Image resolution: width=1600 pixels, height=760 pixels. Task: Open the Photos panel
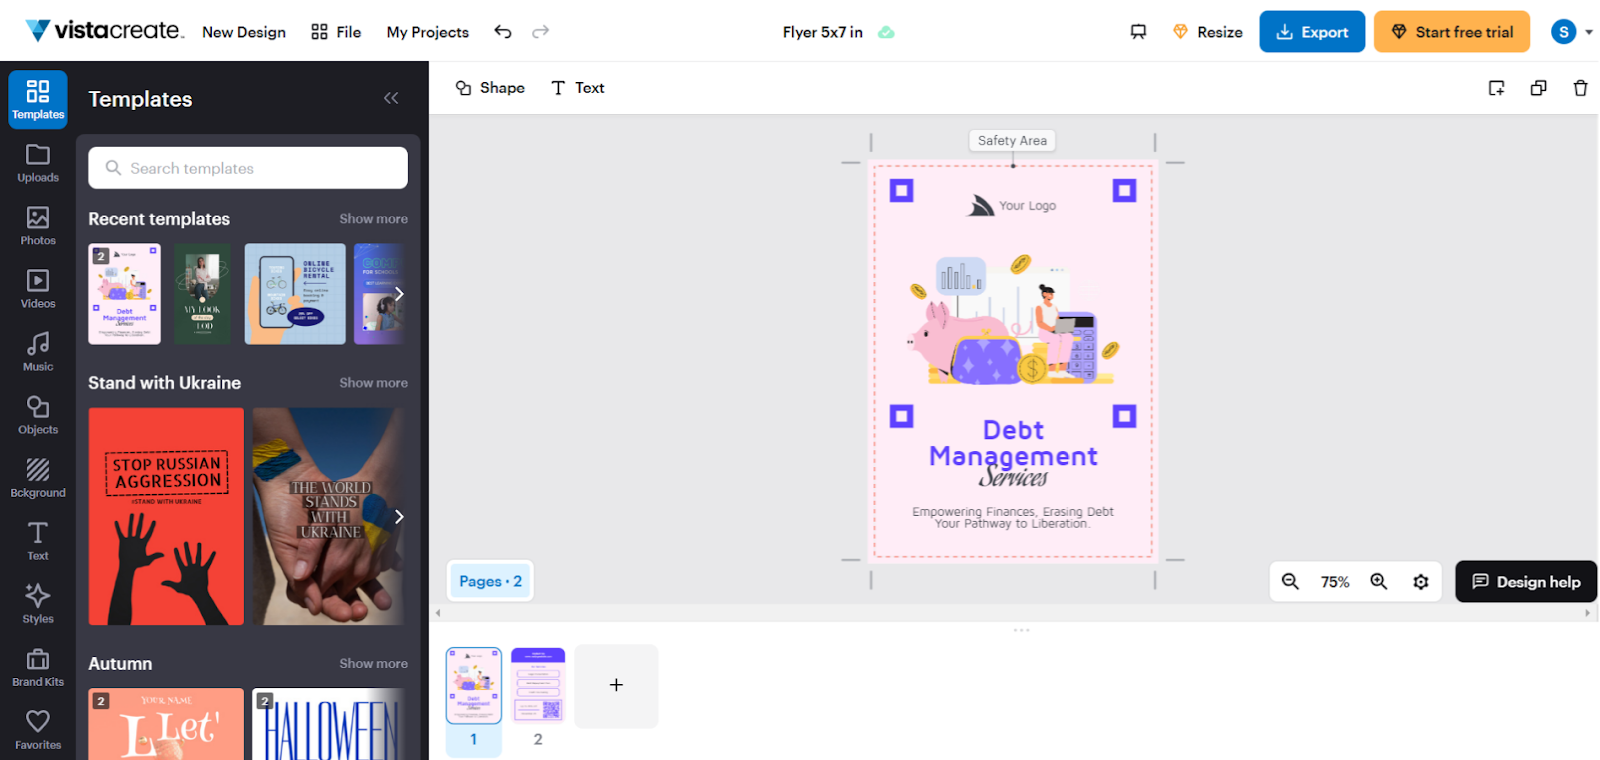38,226
